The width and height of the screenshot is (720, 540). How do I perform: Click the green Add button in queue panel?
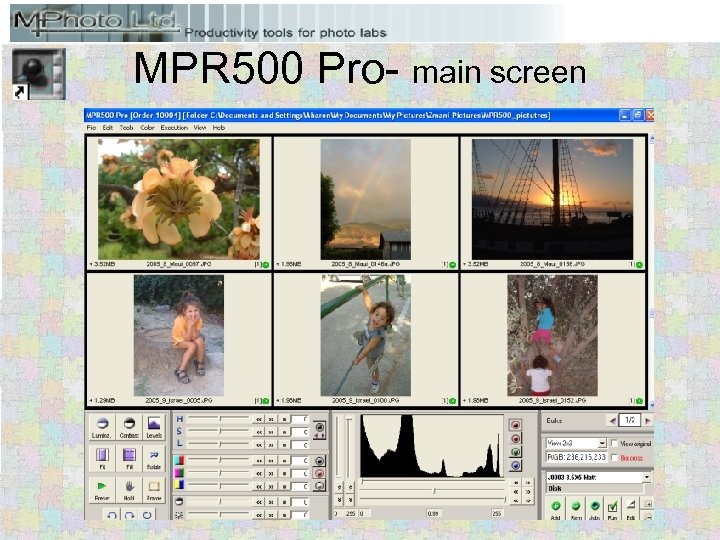point(556,509)
